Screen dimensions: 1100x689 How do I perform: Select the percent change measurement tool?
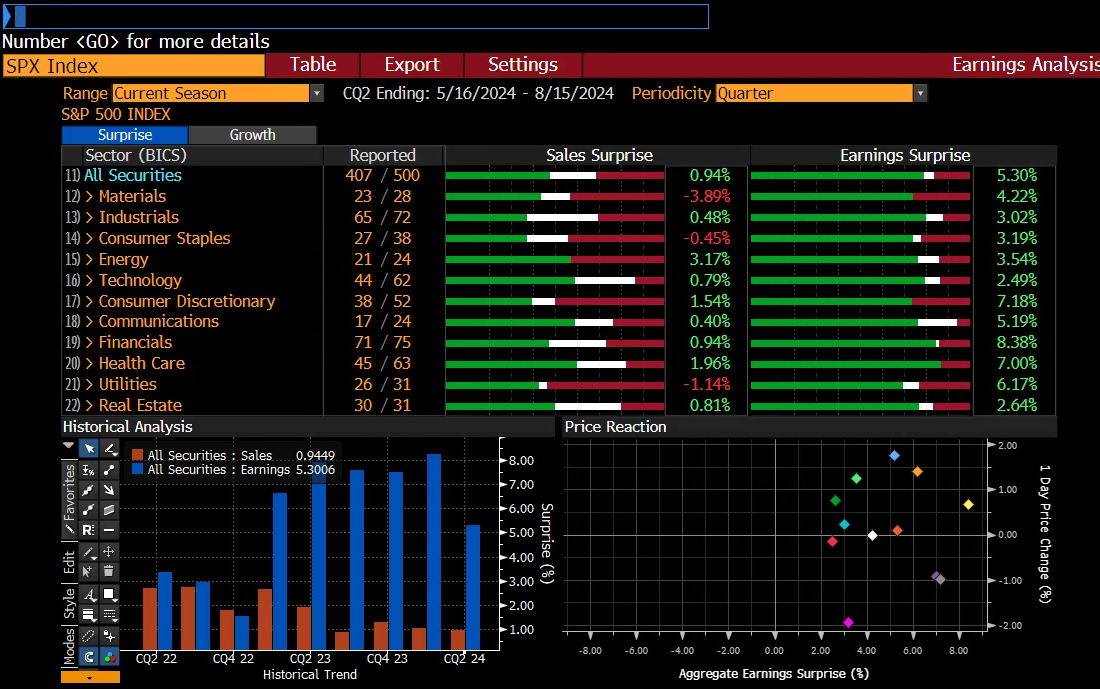(88, 469)
